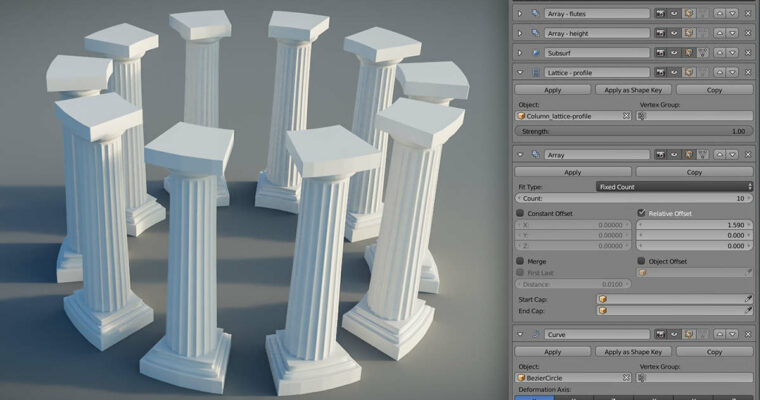Enable the Constant Offset checkbox

[520, 213]
